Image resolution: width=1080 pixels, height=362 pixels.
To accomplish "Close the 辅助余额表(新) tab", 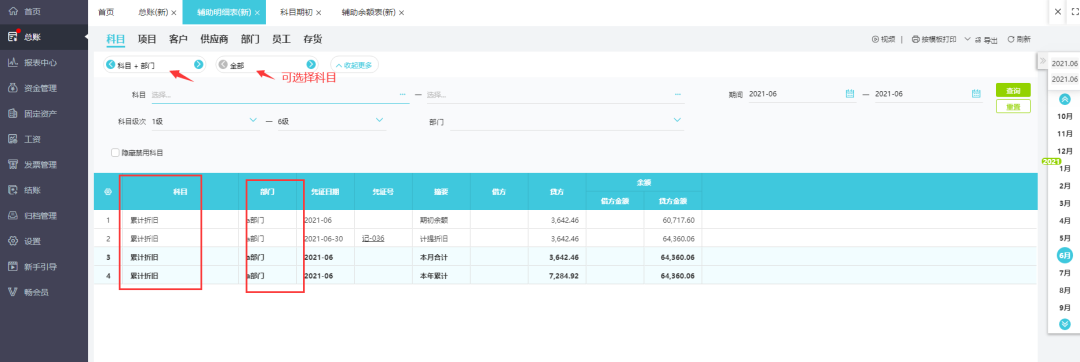I will [x=402, y=12].
